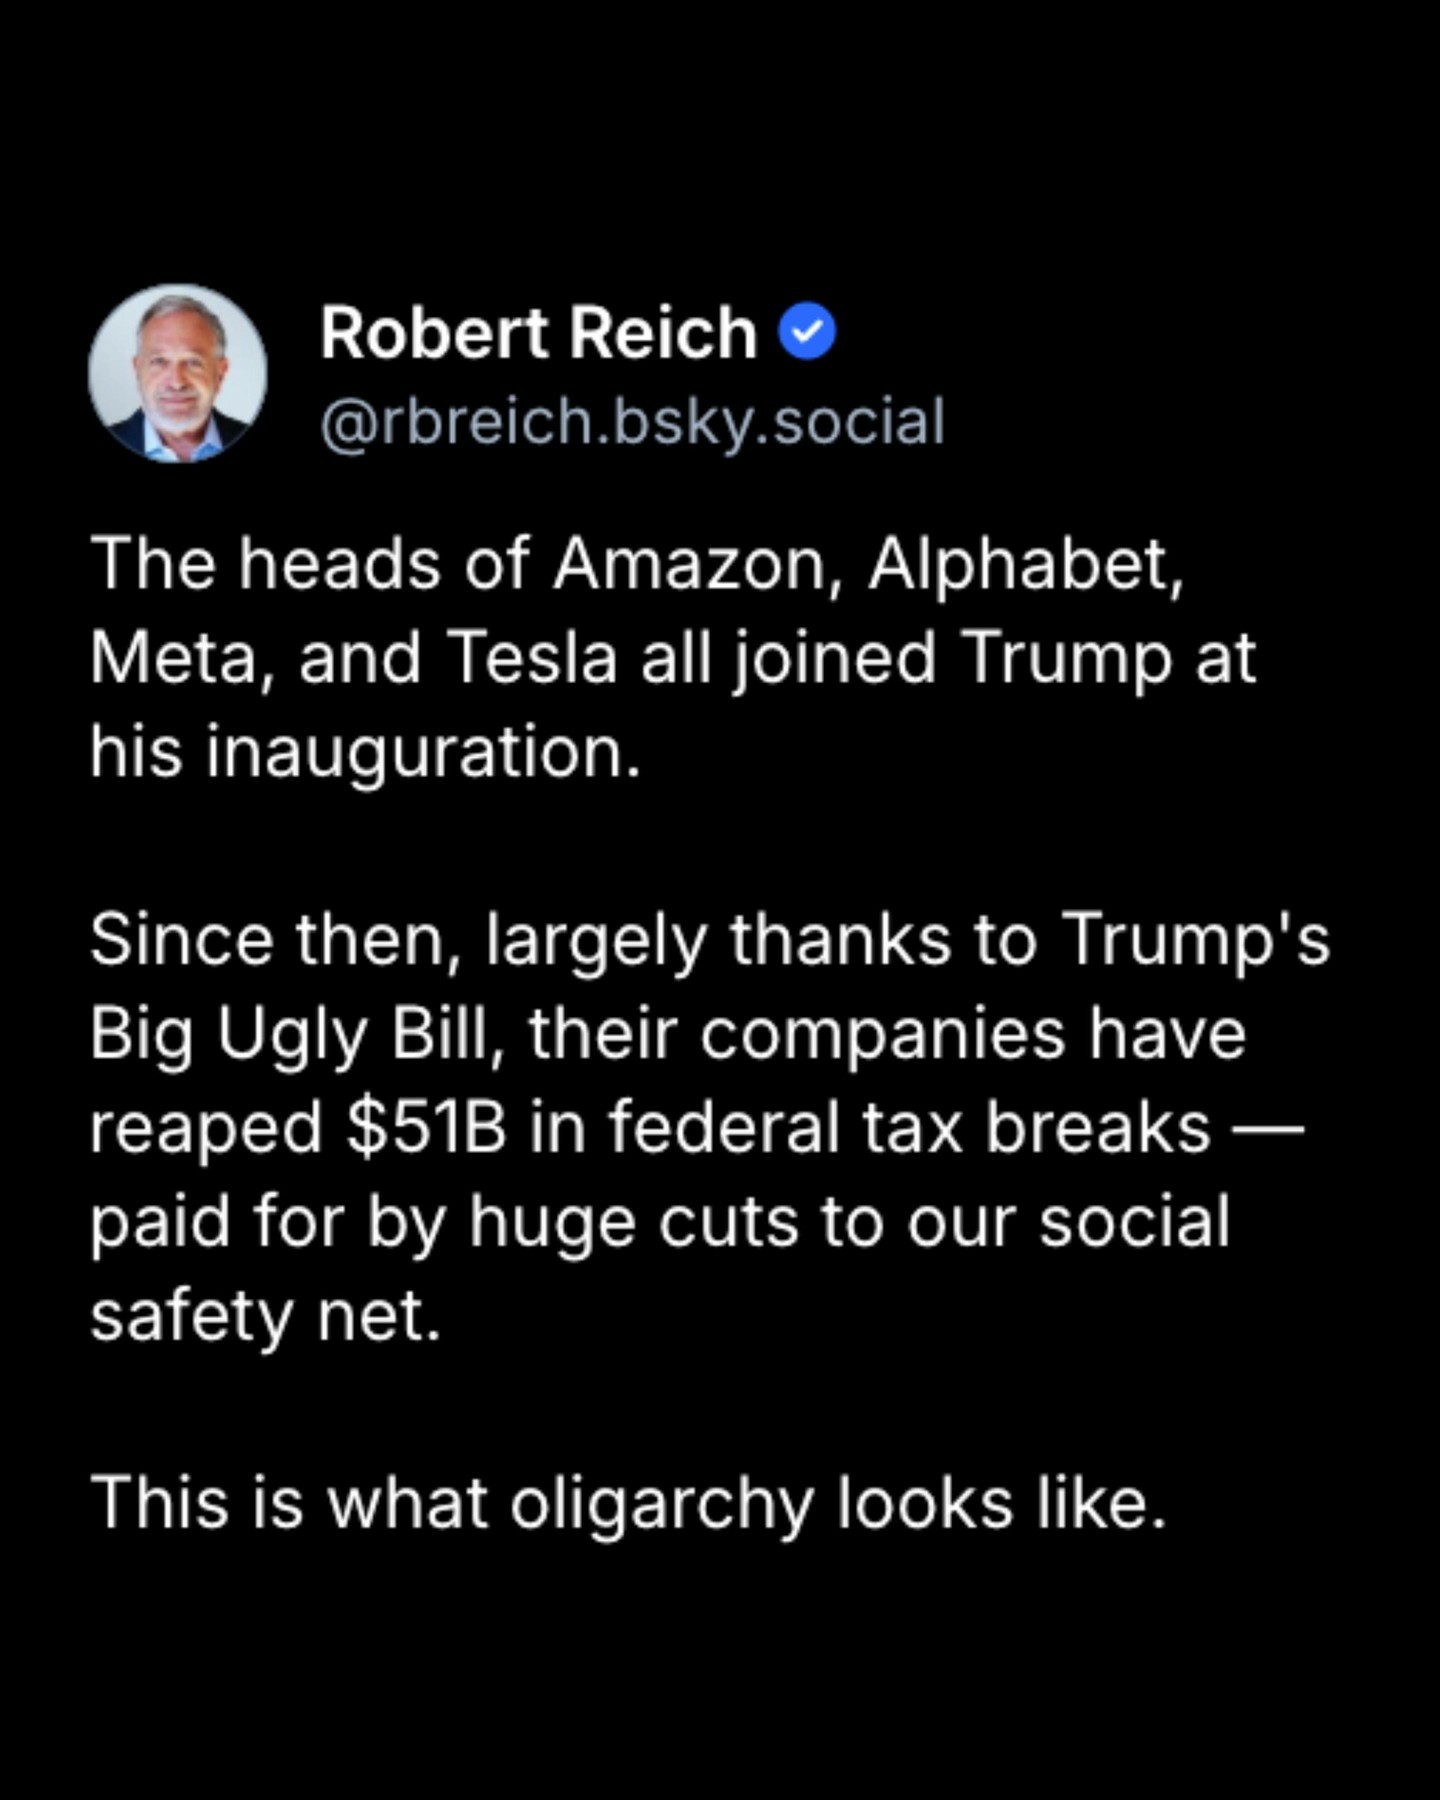Click the words "federal tax breaks"
Screen dimensions: 1440x1800
coord(910,1129)
